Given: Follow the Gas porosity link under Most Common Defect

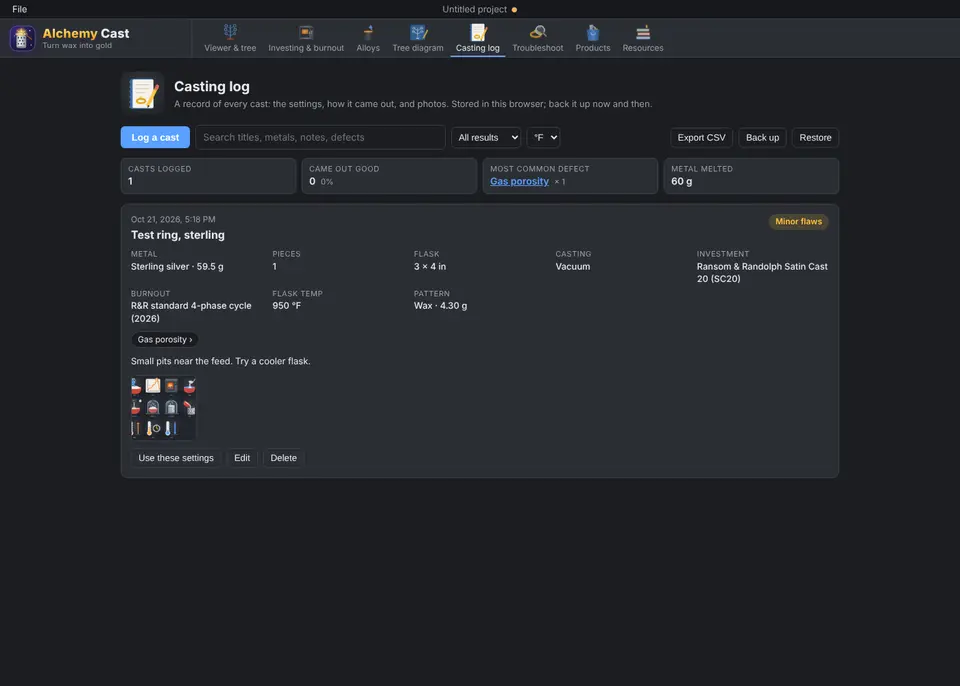Looking at the screenshot, I should tap(519, 181).
